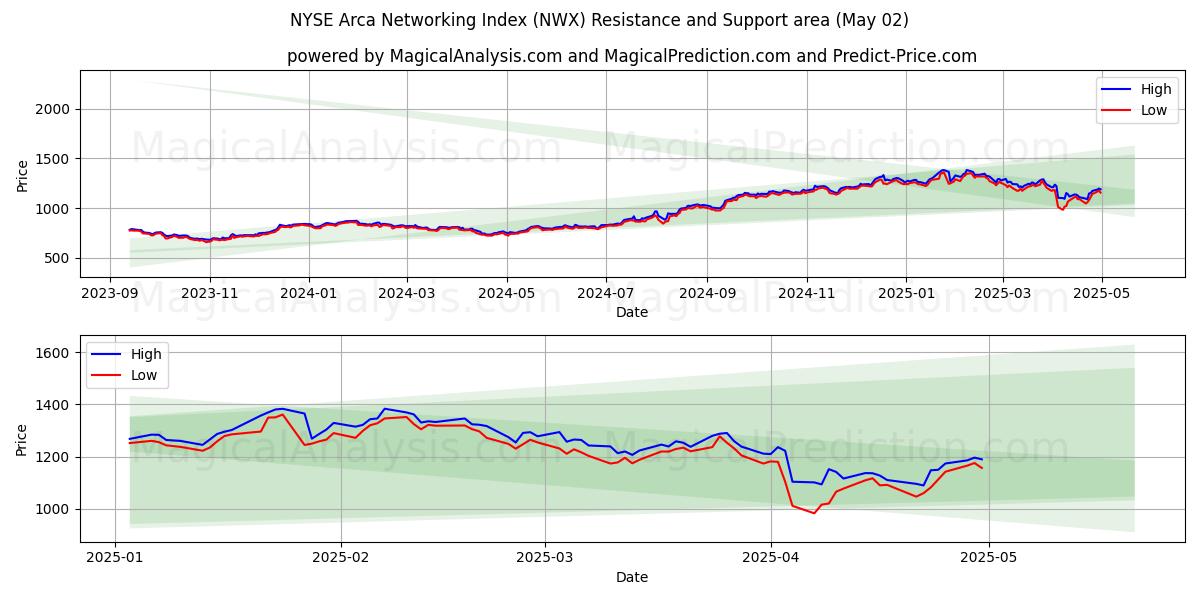1200x600 pixels.
Task: Click 'High' in the top chart legend
Action: pos(1156,89)
